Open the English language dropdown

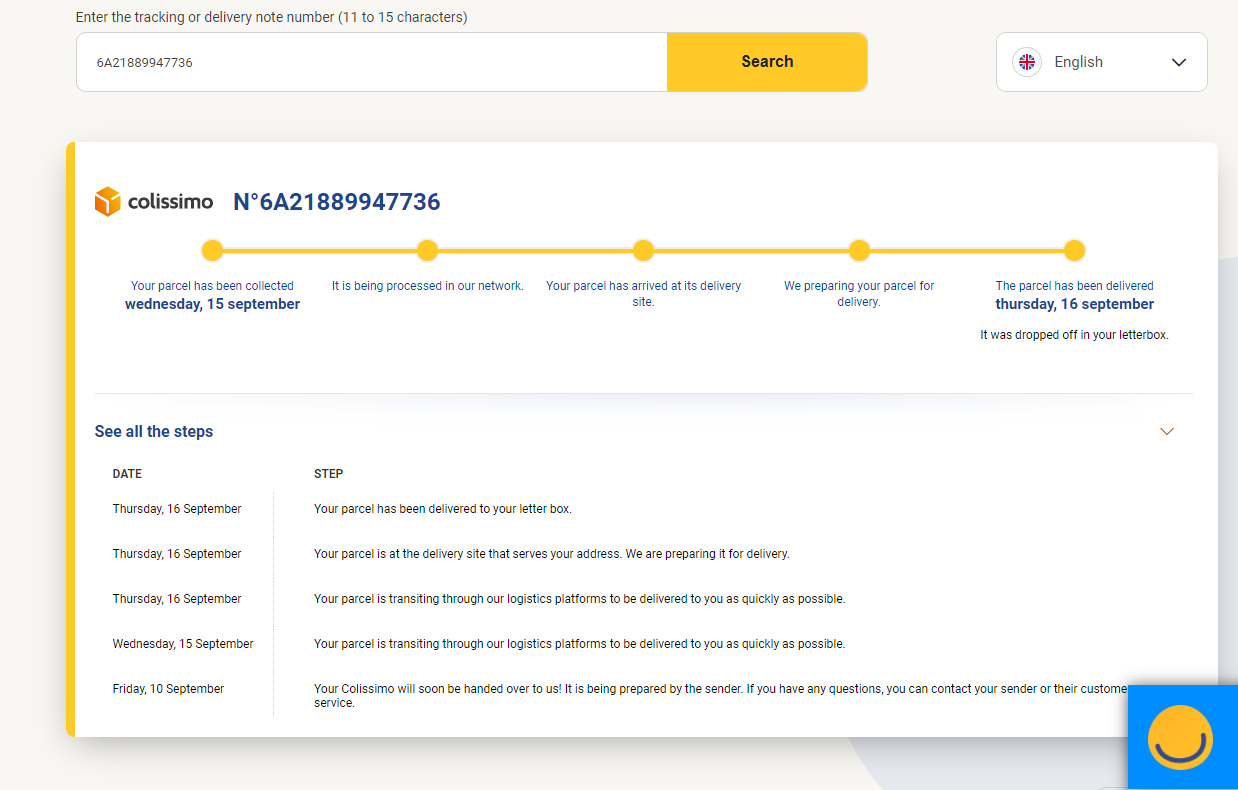1101,62
